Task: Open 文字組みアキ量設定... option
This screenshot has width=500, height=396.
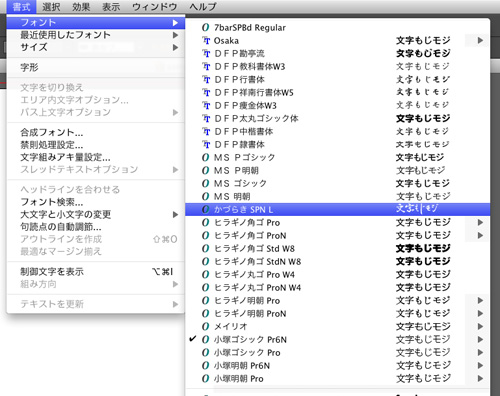Action: 96,157
